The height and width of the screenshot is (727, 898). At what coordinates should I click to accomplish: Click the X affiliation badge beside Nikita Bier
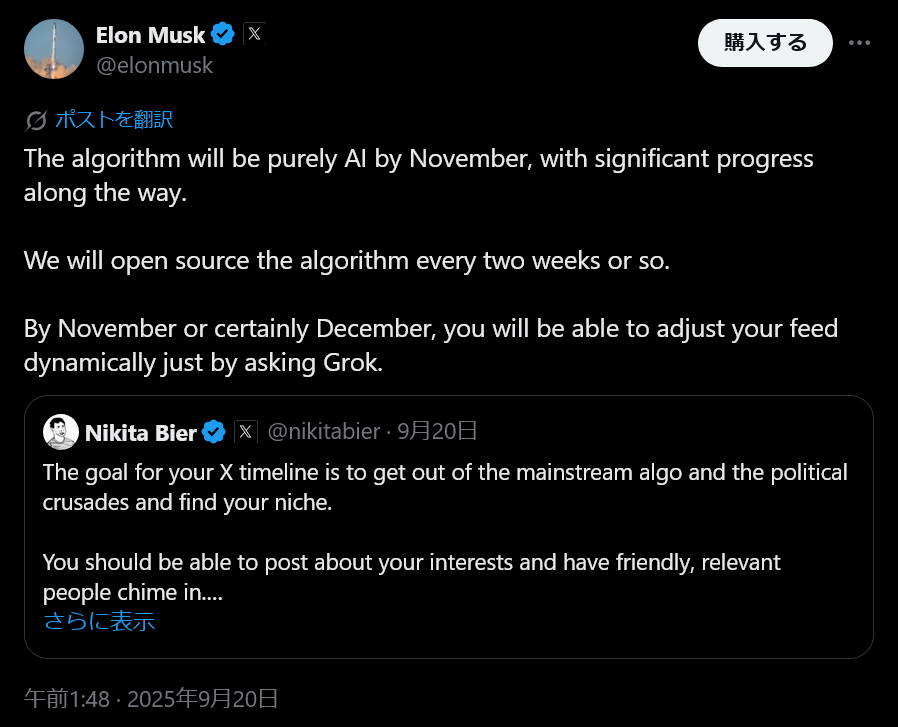coord(246,432)
